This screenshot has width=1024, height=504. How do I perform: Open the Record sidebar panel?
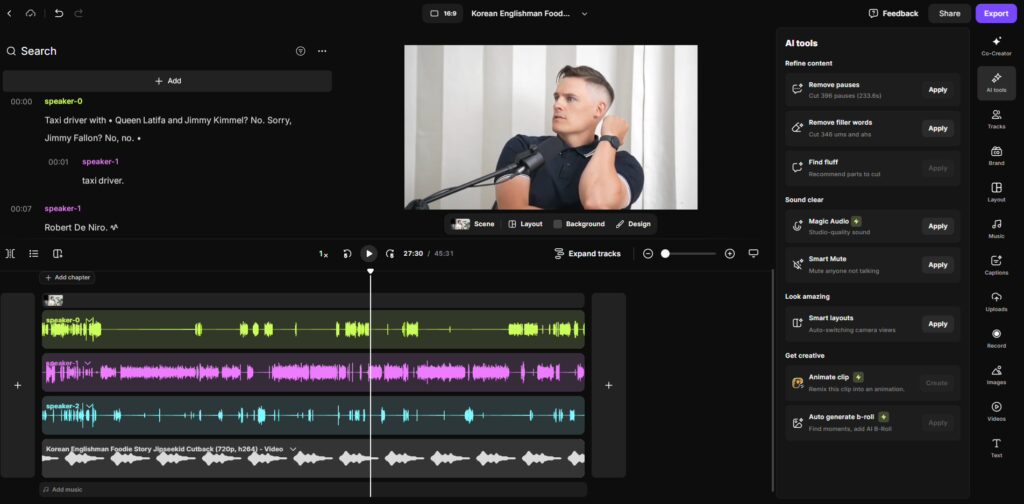pyautogui.click(x=996, y=338)
